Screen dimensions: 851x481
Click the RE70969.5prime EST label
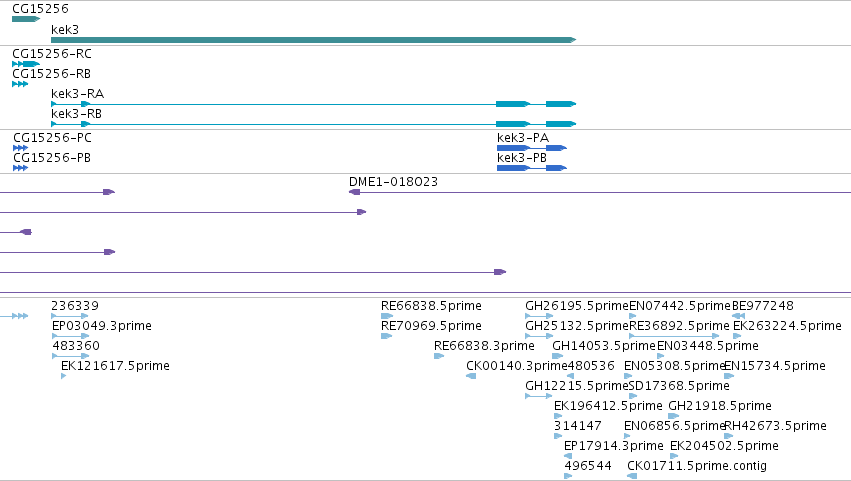[431, 326]
